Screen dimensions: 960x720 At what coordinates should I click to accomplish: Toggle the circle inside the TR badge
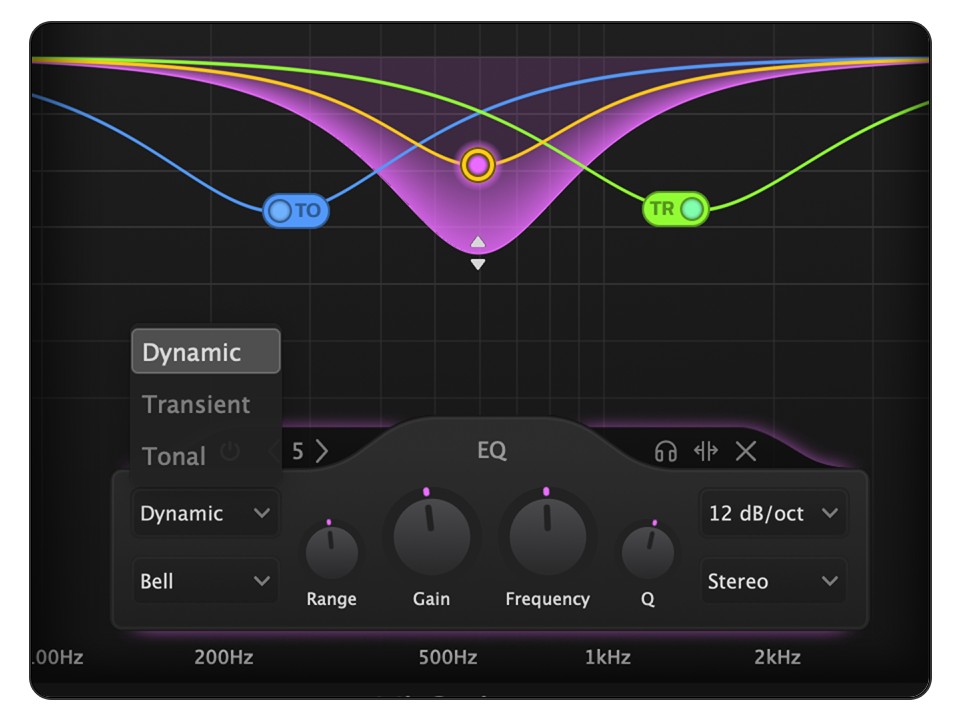(x=692, y=208)
